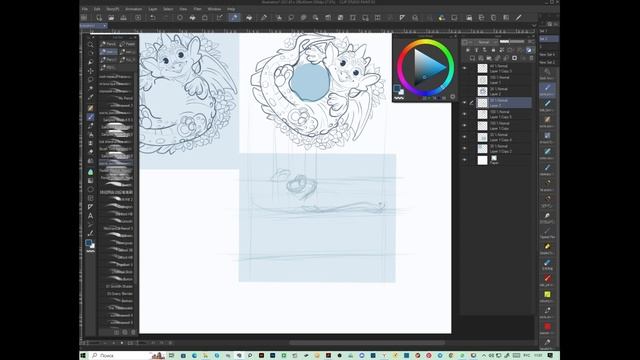Viewport: 640px width, 360px height.
Task: Close the open canvas document tab
Action: tap(105, 26)
